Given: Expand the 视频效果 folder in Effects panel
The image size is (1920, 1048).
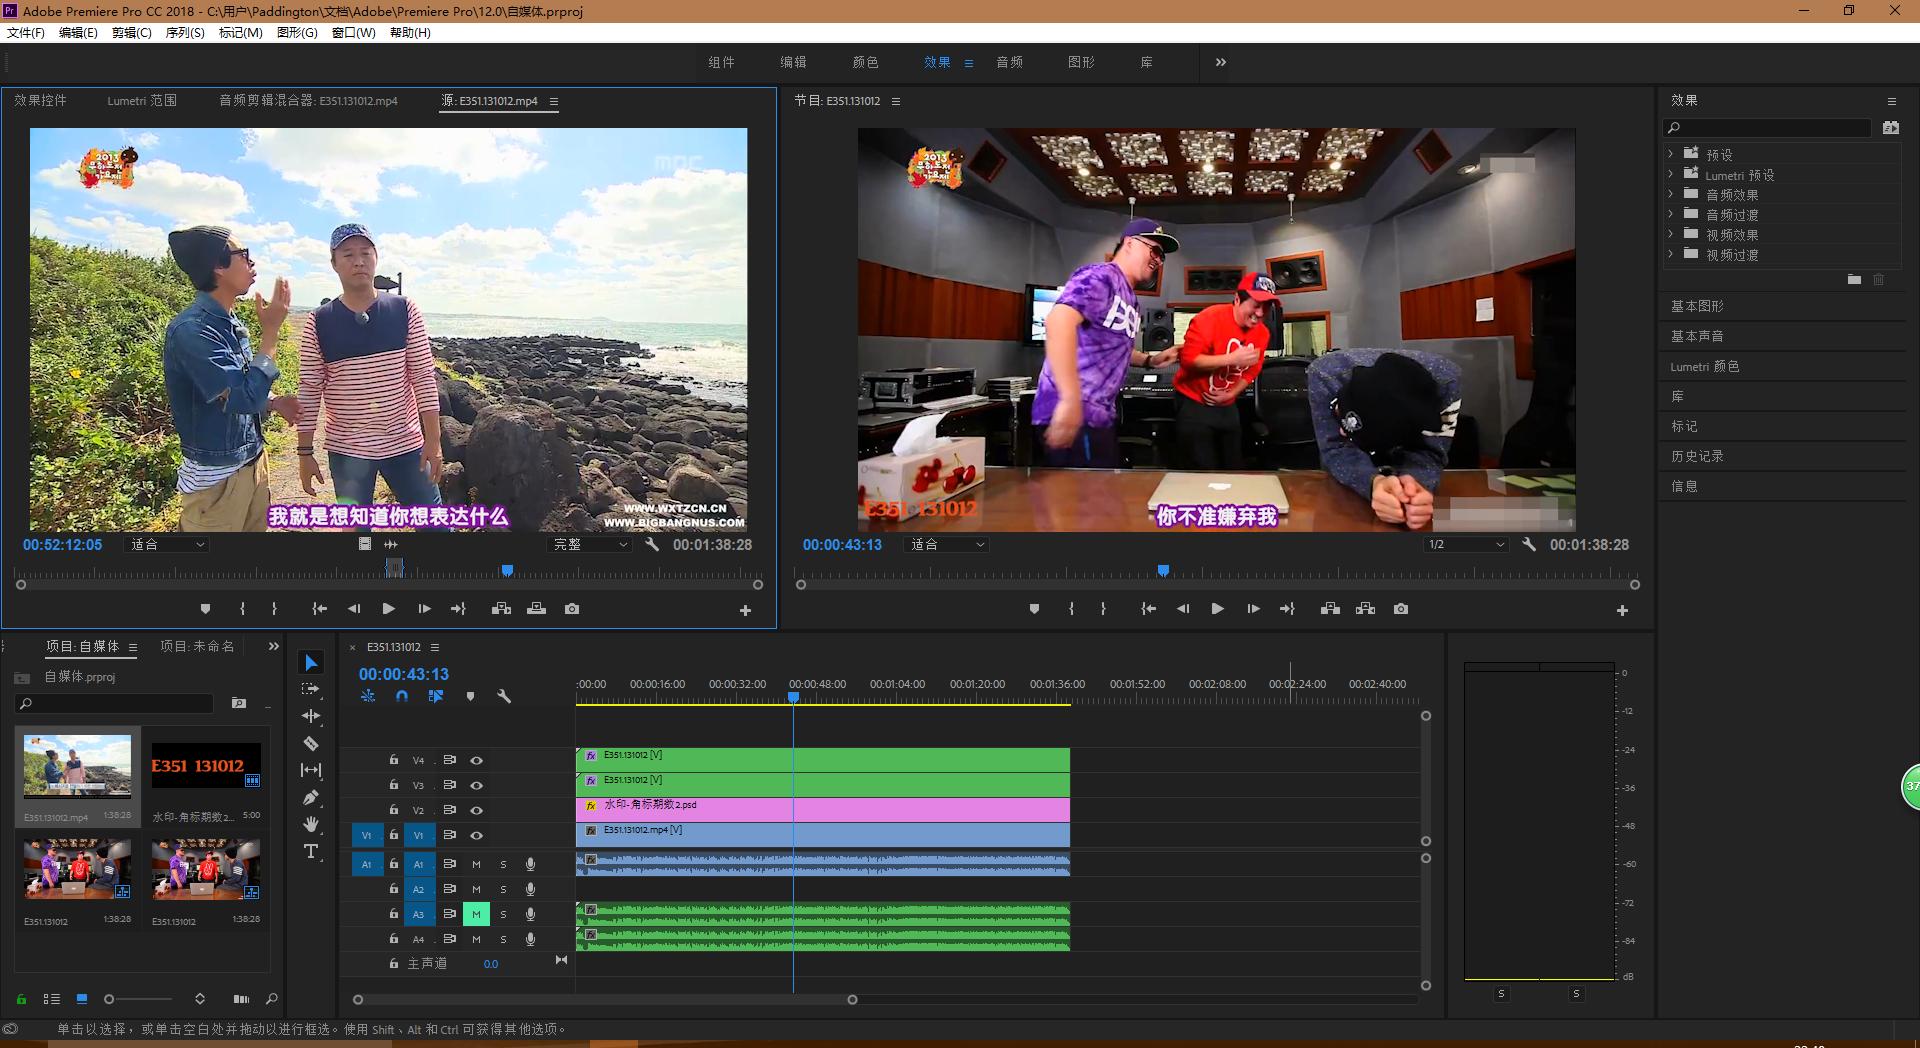Looking at the screenshot, I should pyautogui.click(x=1670, y=235).
